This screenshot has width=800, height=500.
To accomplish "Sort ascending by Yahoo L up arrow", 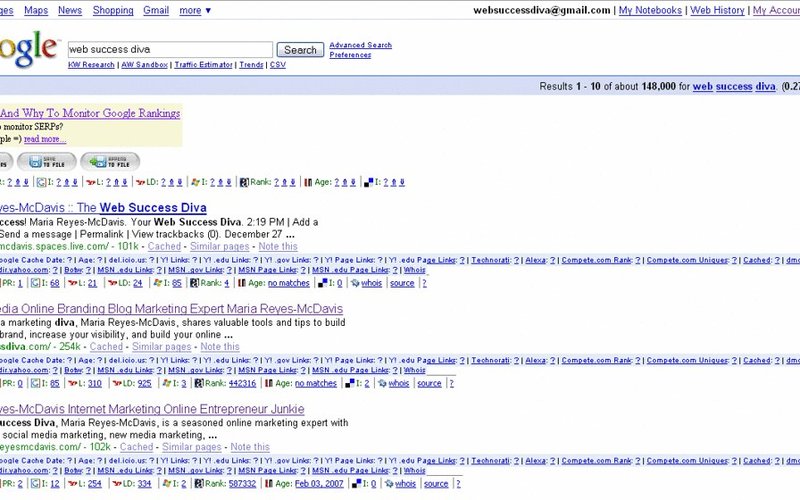I will tap(116, 182).
